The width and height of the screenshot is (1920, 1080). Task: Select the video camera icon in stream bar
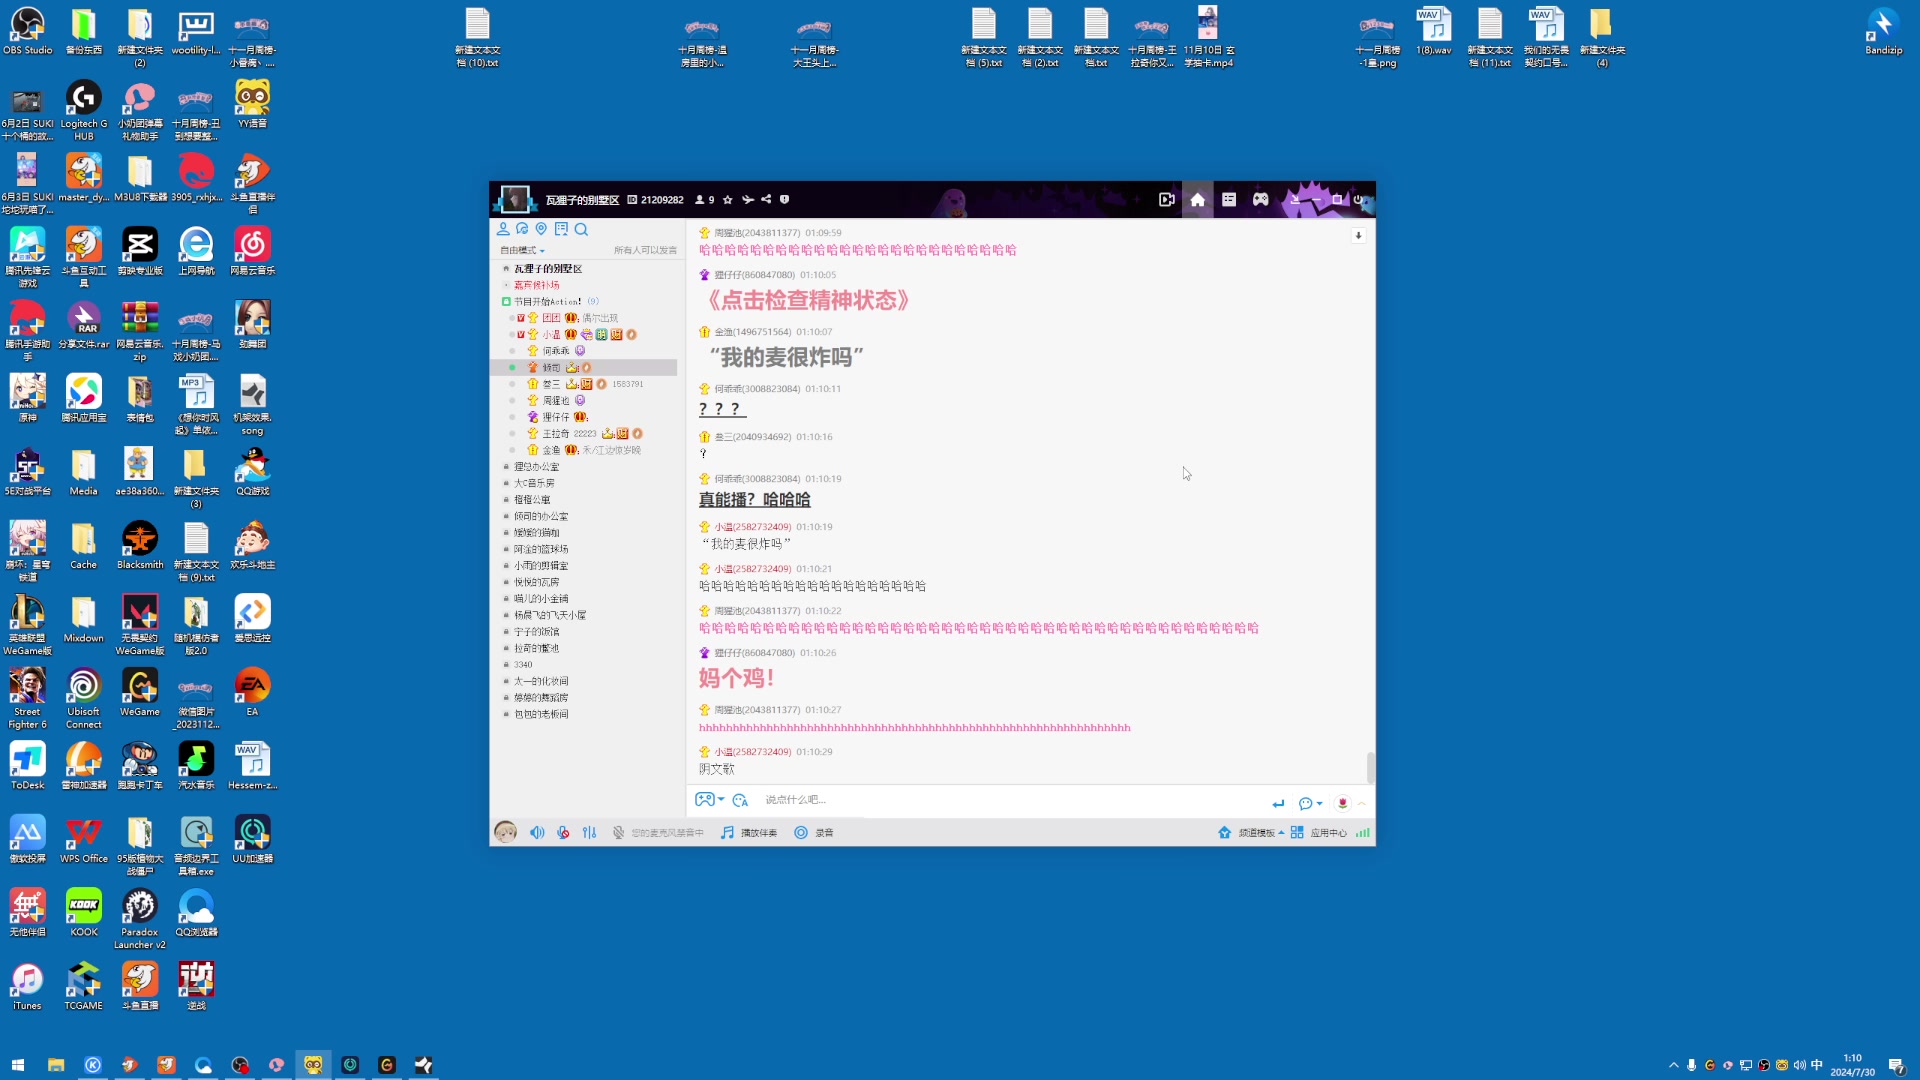click(x=1166, y=199)
